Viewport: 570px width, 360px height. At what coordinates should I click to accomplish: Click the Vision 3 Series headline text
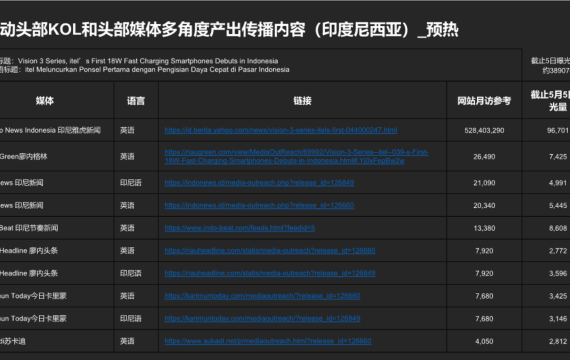click(x=148, y=61)
